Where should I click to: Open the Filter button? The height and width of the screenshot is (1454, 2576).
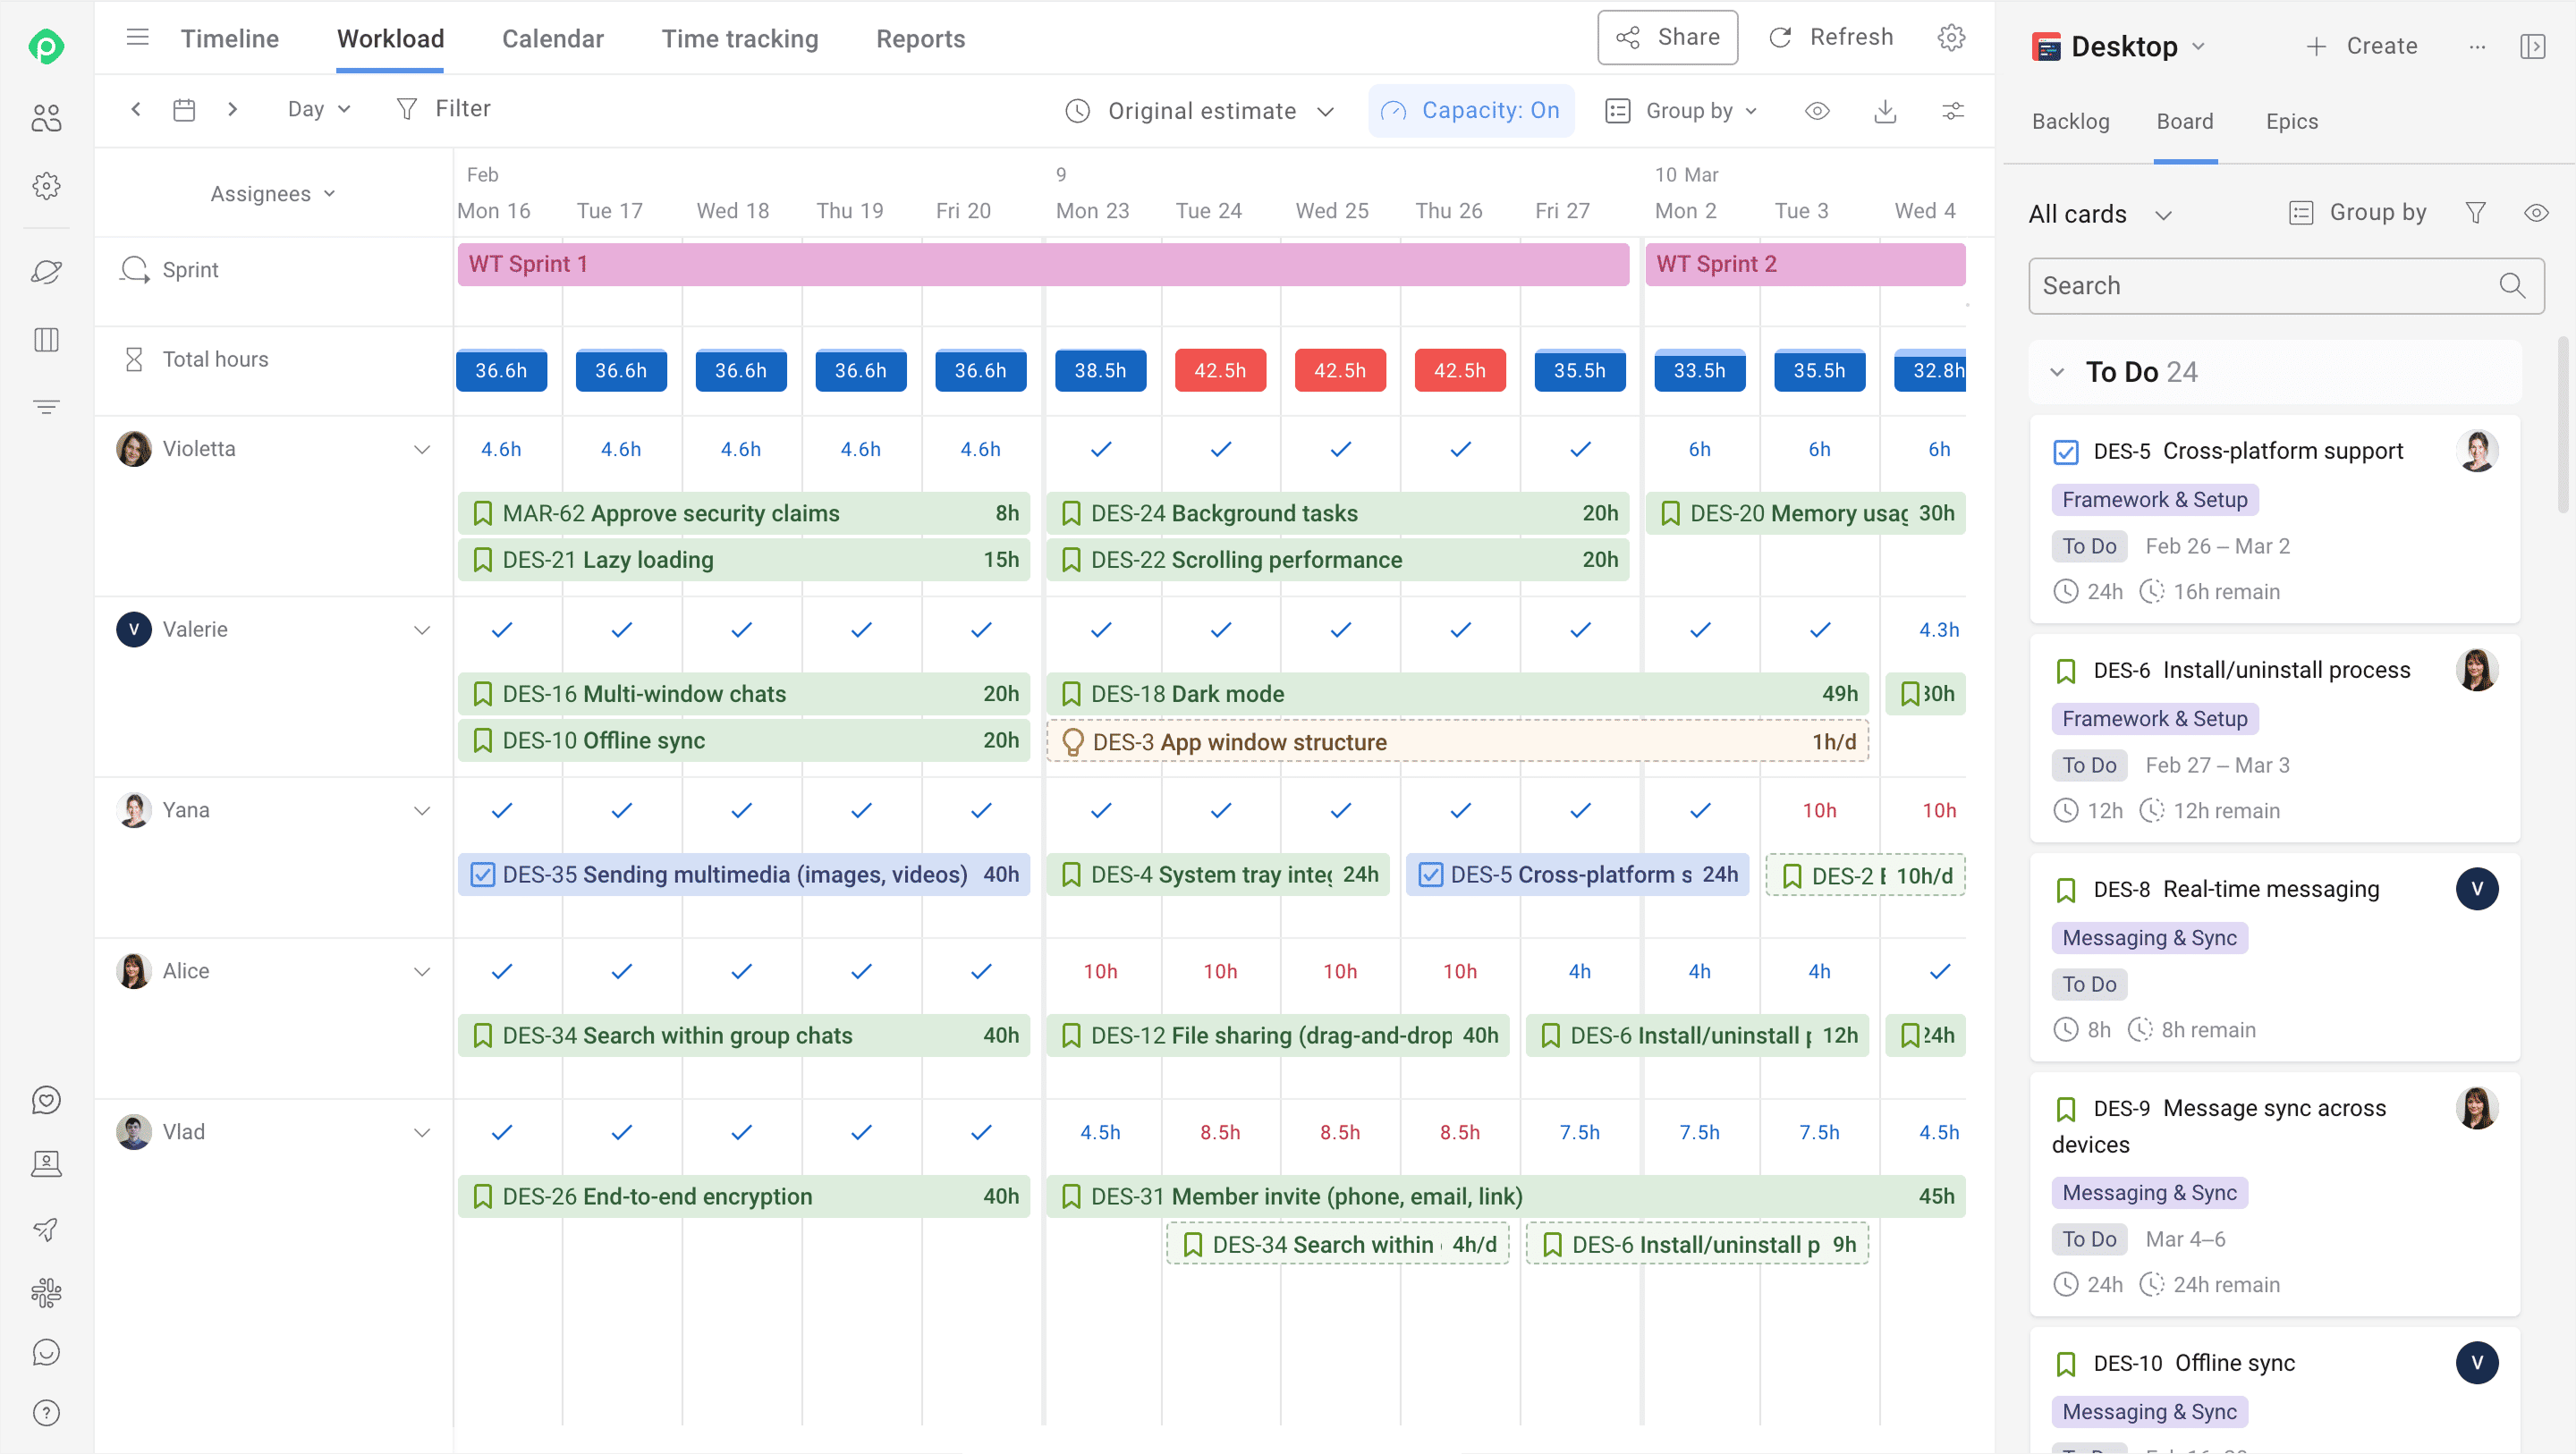click(x=443, y=109)
